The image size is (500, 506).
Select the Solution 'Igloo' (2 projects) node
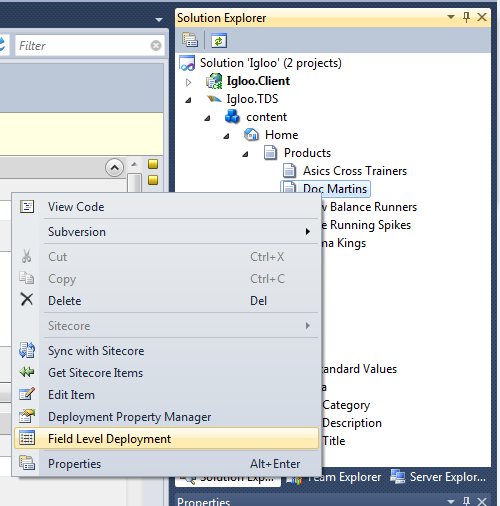point(271,63)
